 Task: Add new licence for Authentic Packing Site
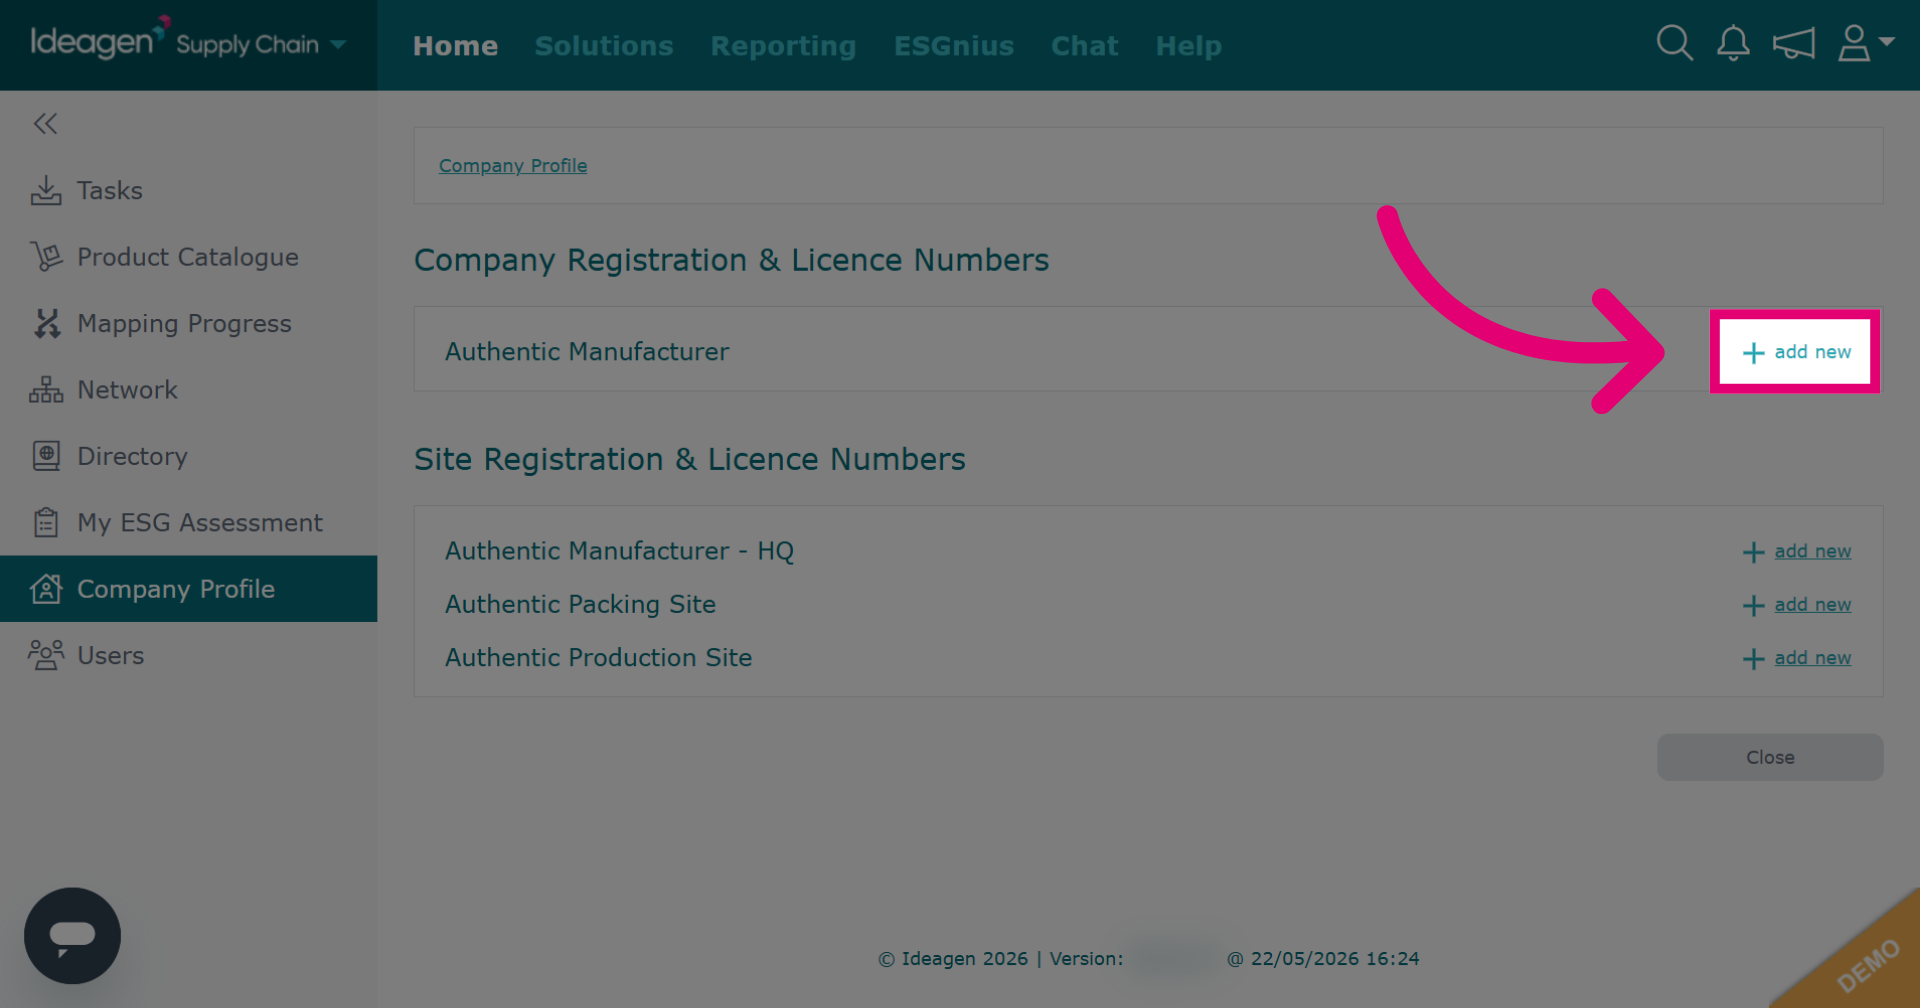point(1813,605)
